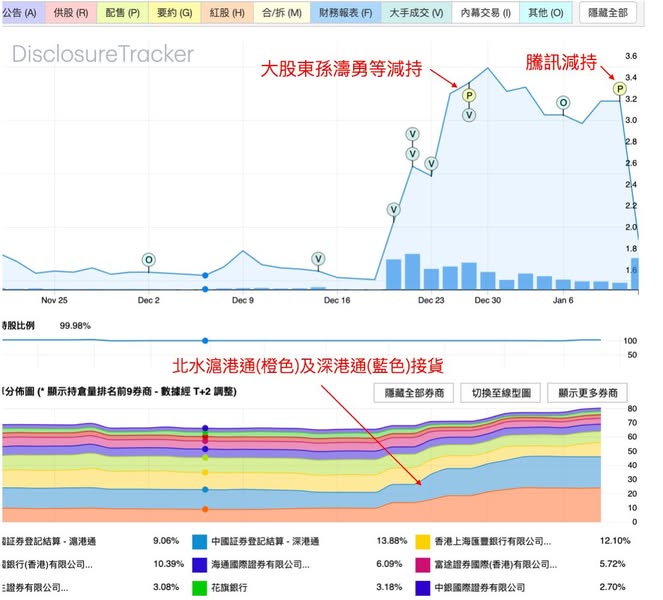Select legend entry 中銀國際證券有限公司
The width and height of the screenshot is (663, 600).
(x=479, y=587)
